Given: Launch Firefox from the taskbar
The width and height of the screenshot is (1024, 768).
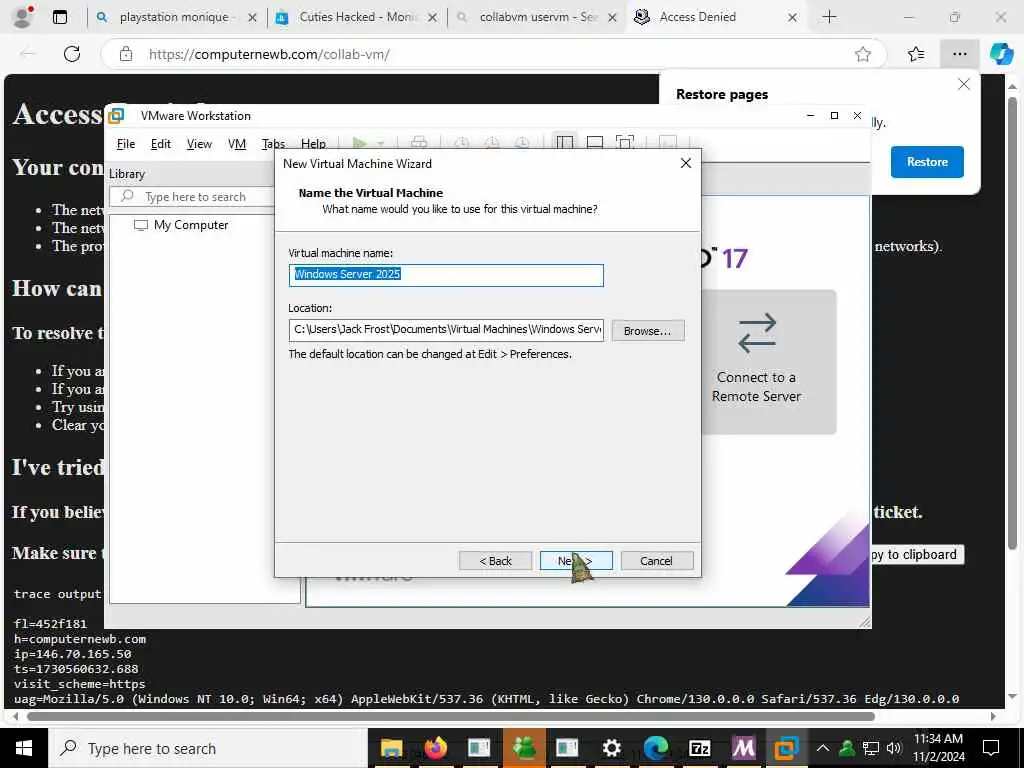Looking at the screenshot, I should [435, 748].
